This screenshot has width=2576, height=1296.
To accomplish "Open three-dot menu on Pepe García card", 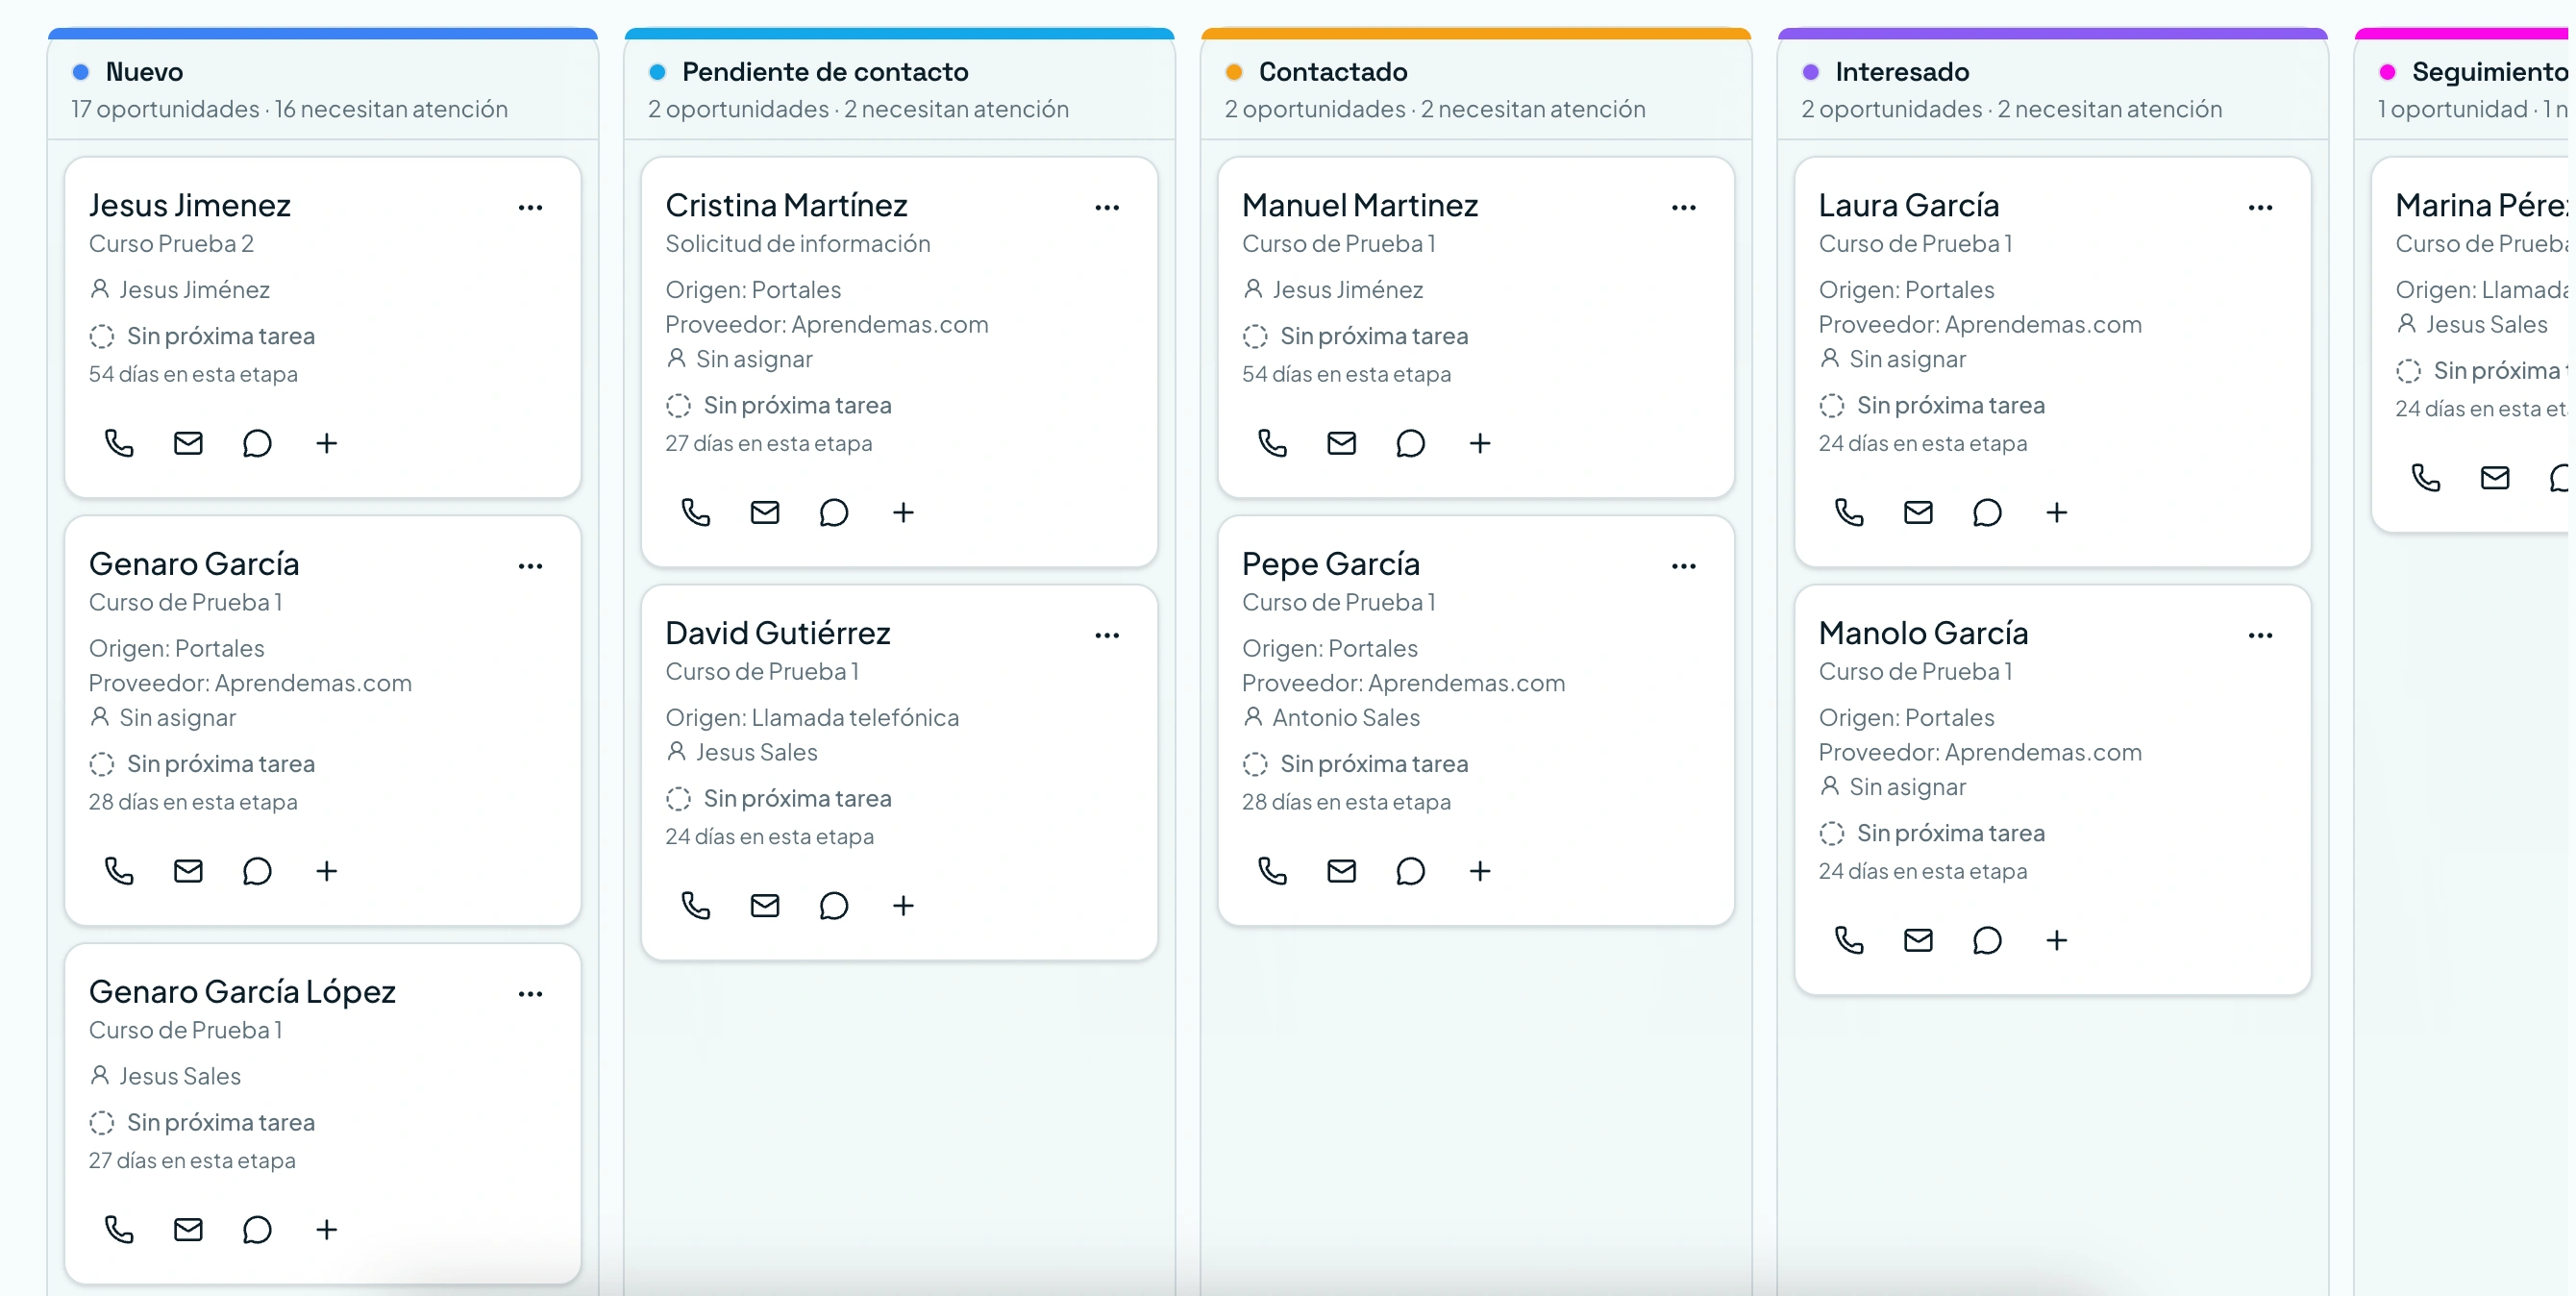I will (x=1684, y=566).
